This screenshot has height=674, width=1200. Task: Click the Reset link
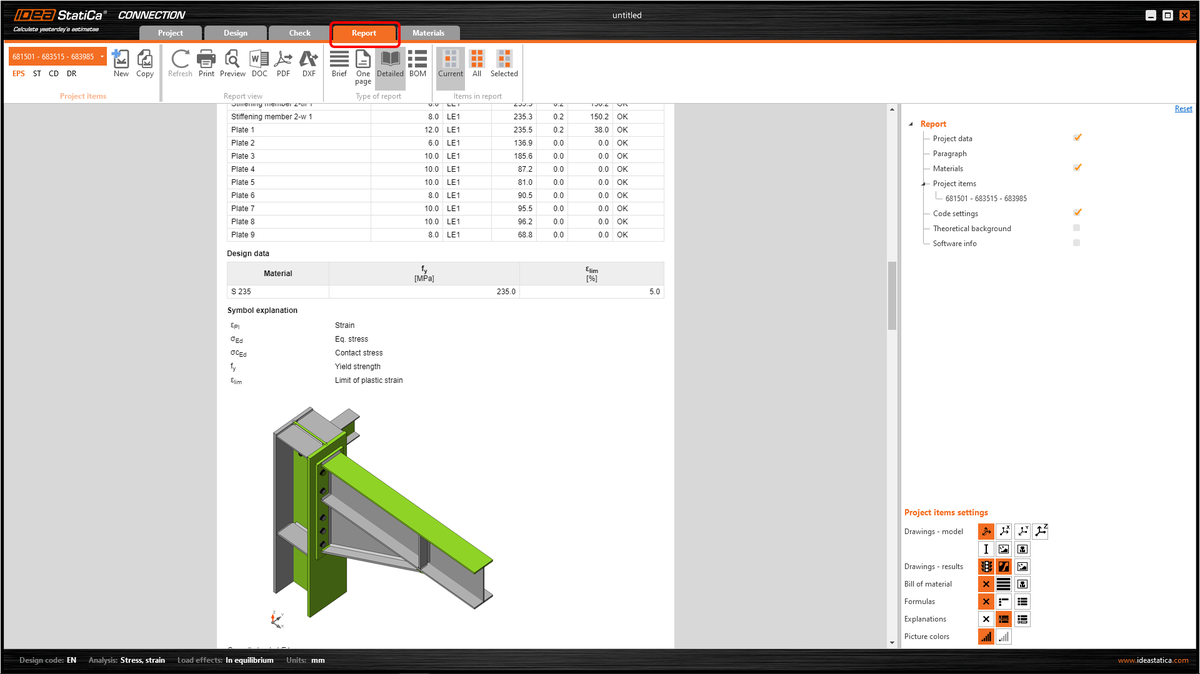tap(1184, 107)
